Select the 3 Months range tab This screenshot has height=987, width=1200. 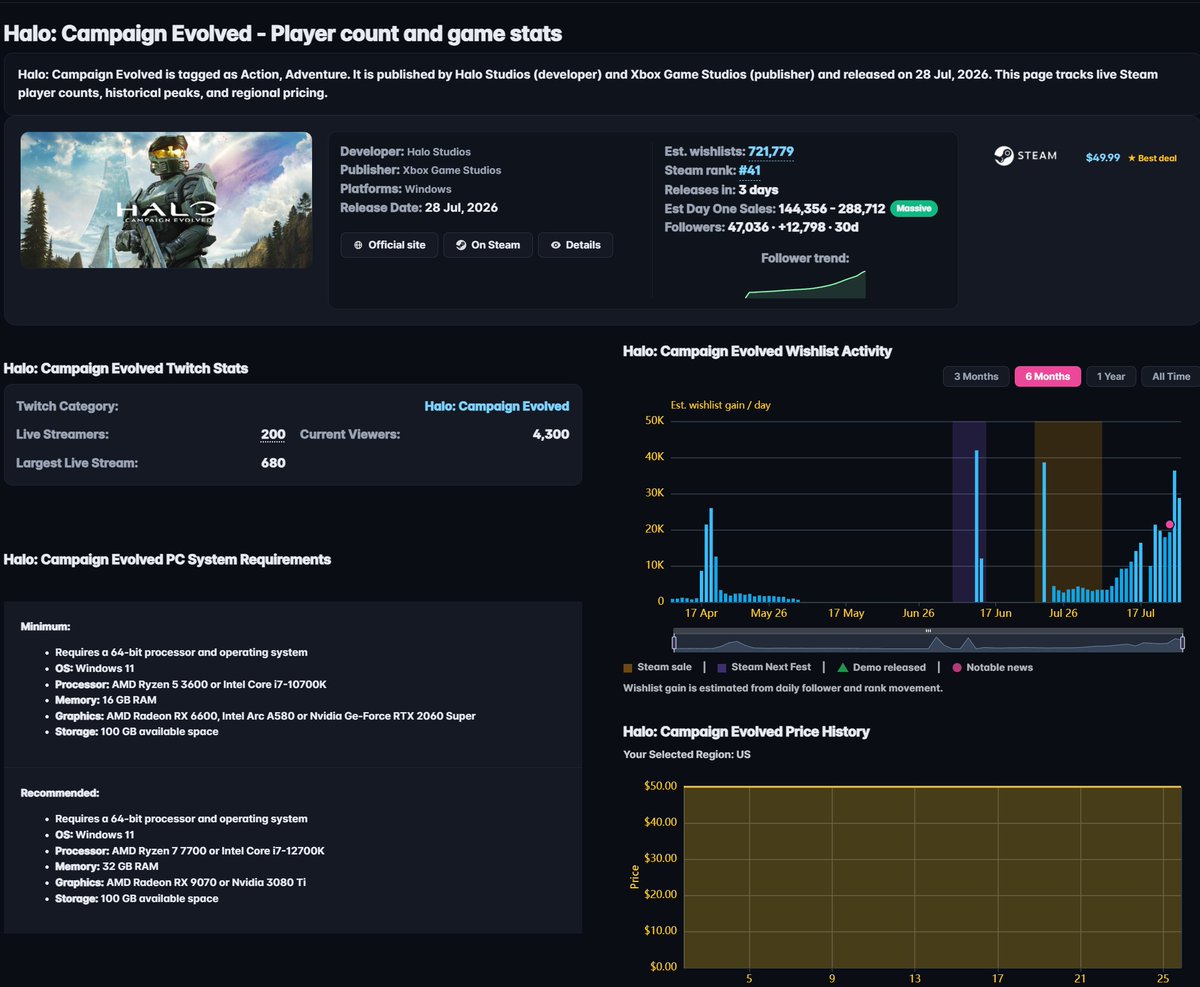click(x=976, y=376)
